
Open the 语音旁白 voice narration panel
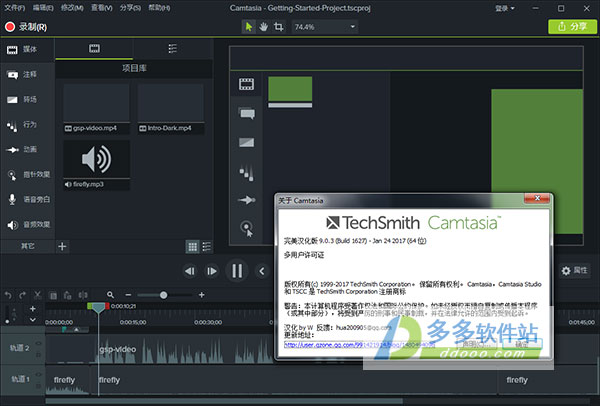click(28, 199)
